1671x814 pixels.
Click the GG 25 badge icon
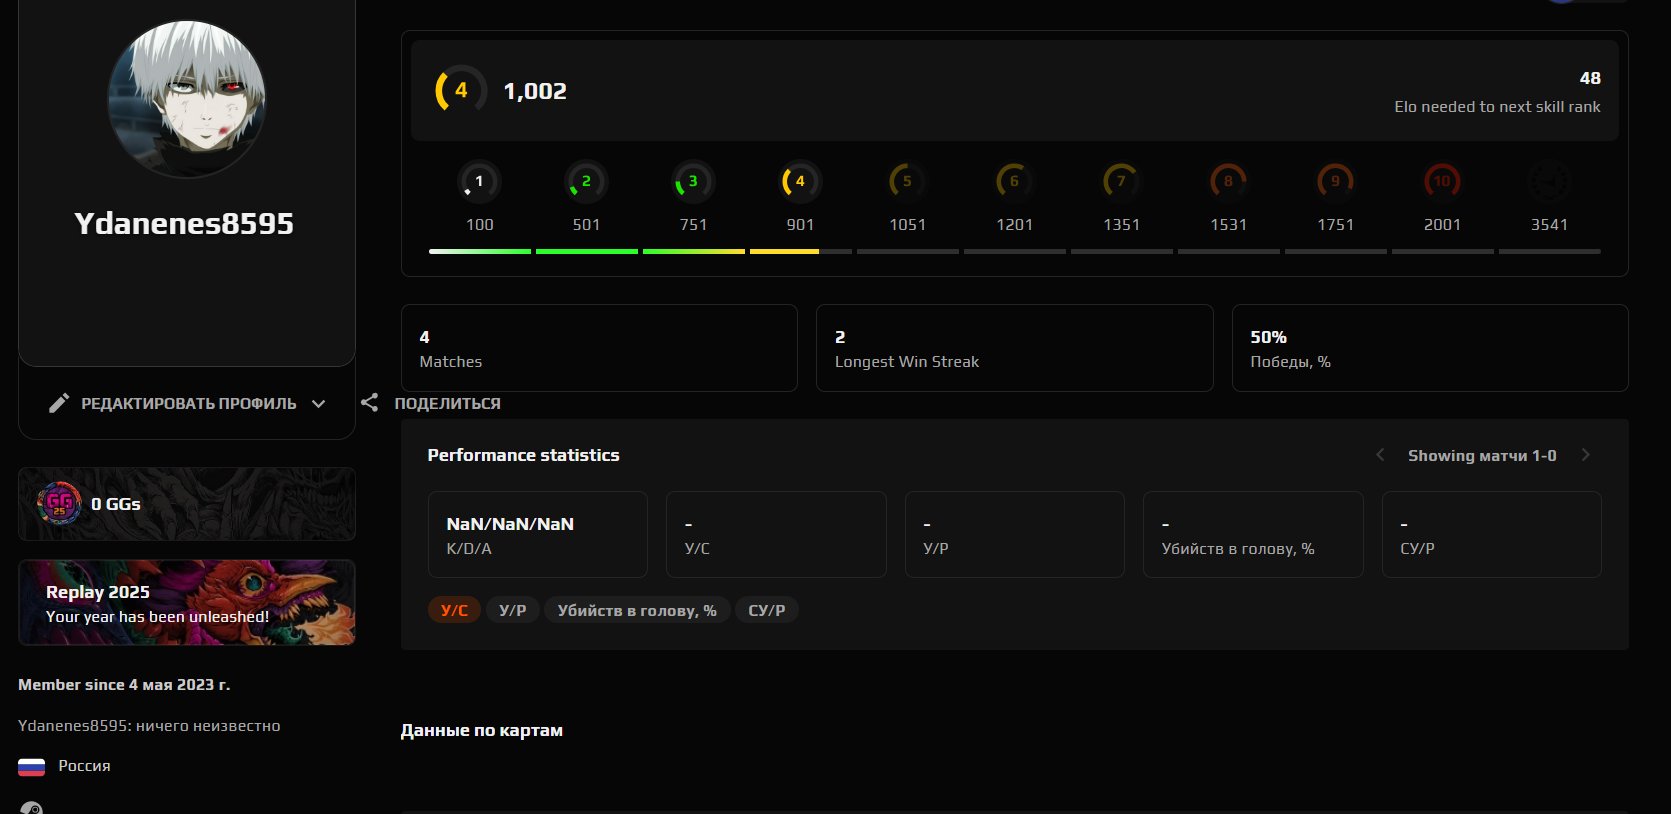tap(59, 504)
